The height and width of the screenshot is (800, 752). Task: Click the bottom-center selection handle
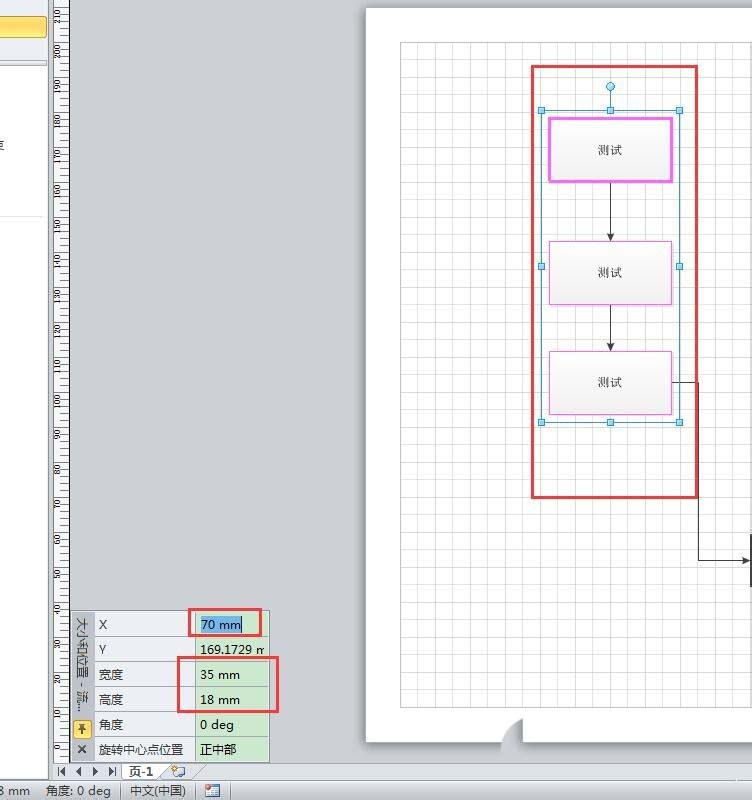point(610,422)
